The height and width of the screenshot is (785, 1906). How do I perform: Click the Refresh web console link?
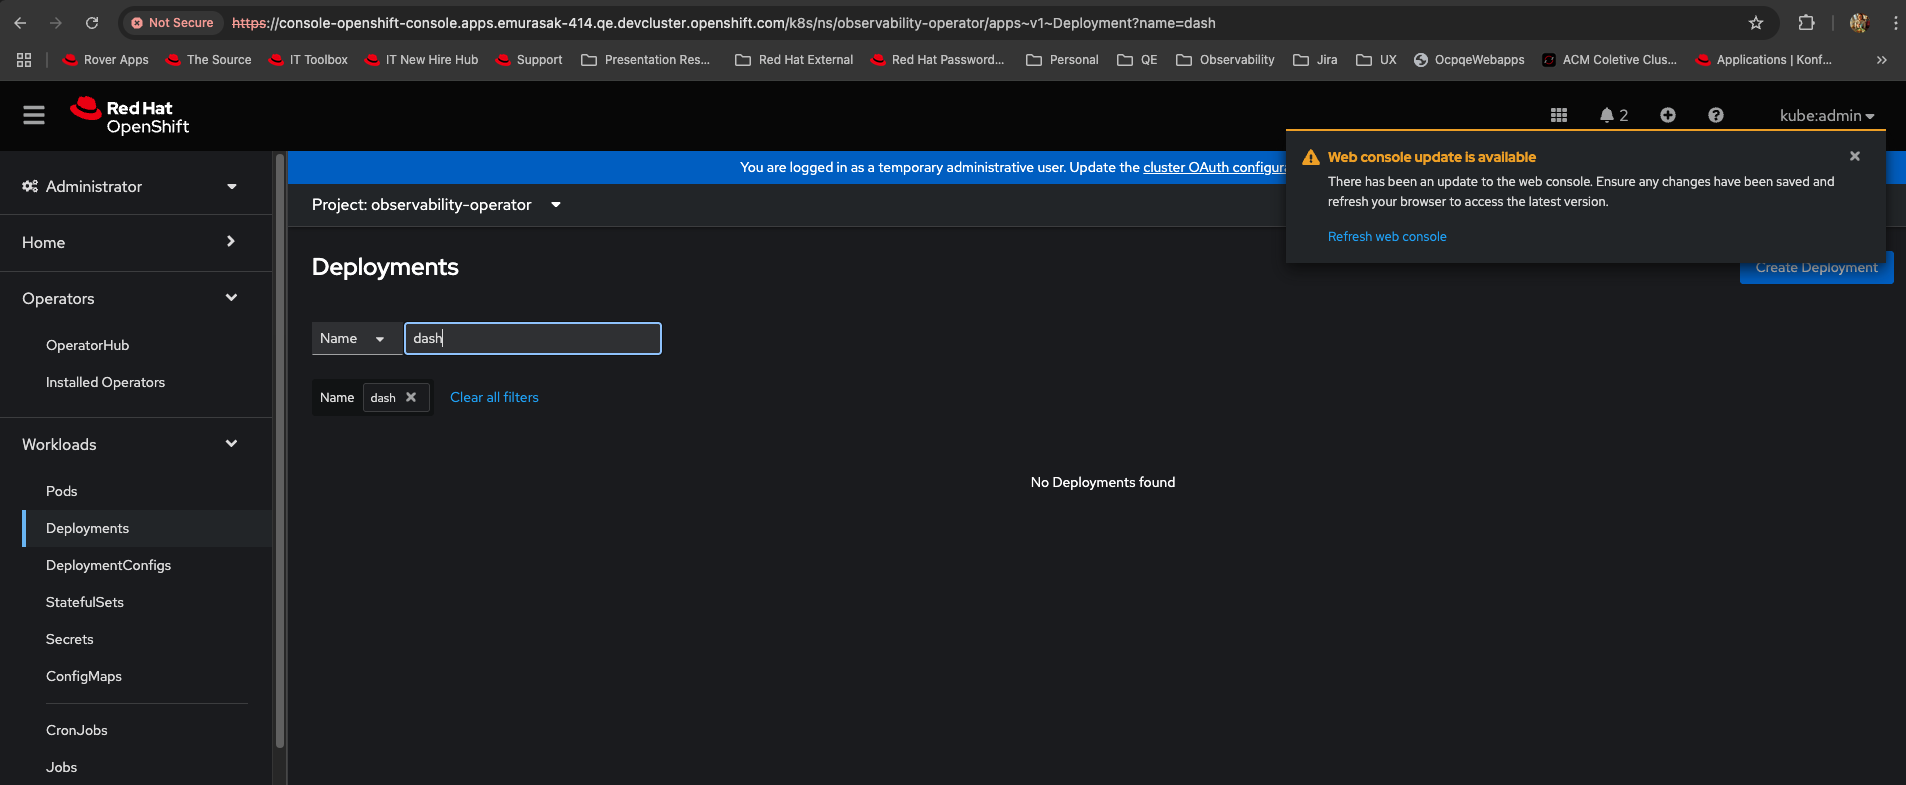(x=1387, y=237)
